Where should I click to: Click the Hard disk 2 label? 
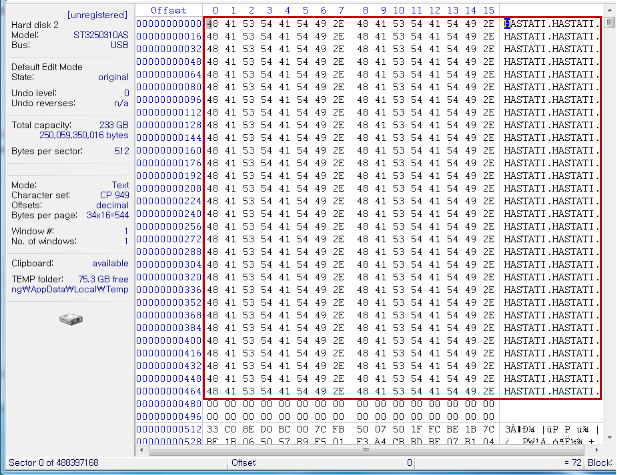click(x=35, y=25)
